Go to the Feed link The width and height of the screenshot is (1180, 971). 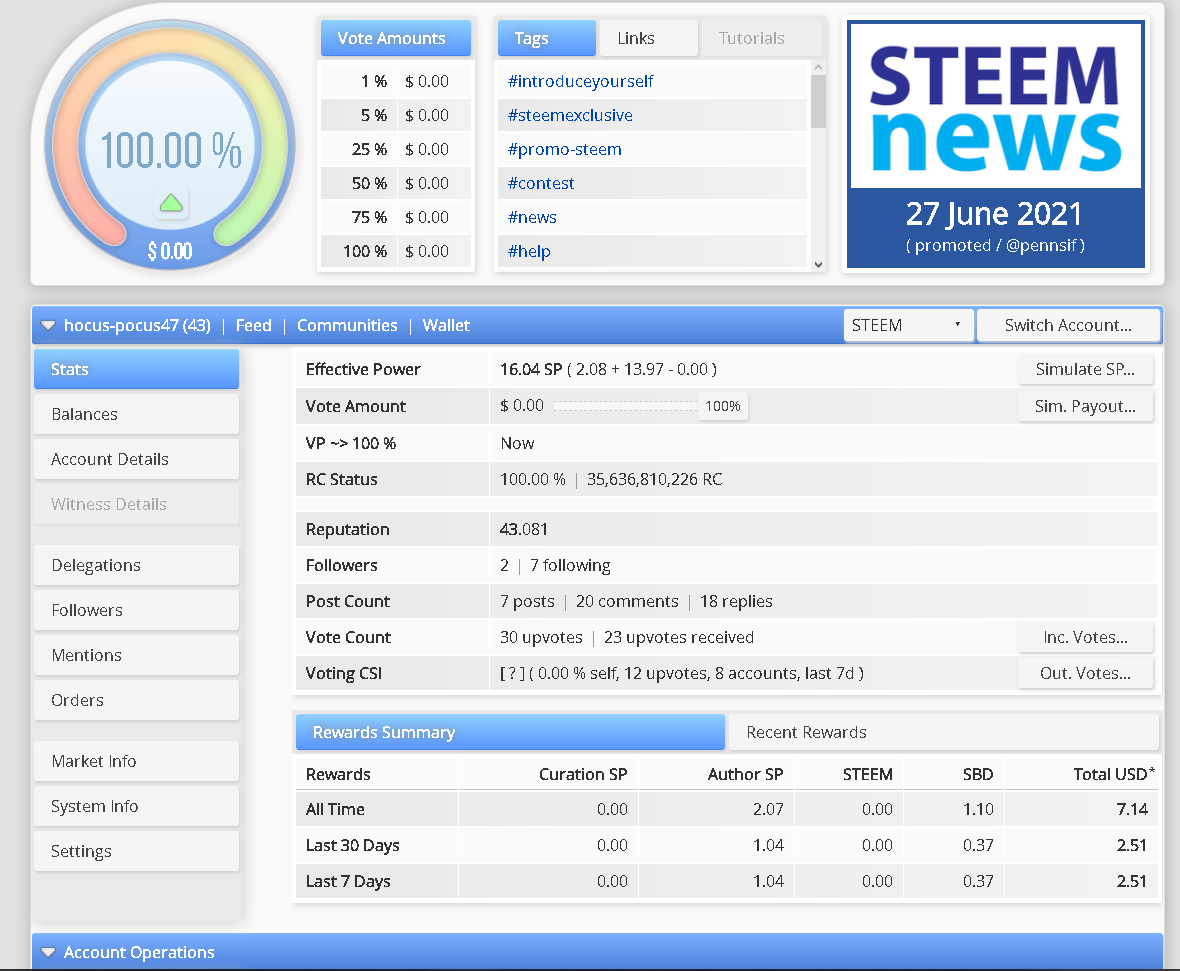point(254,326)
